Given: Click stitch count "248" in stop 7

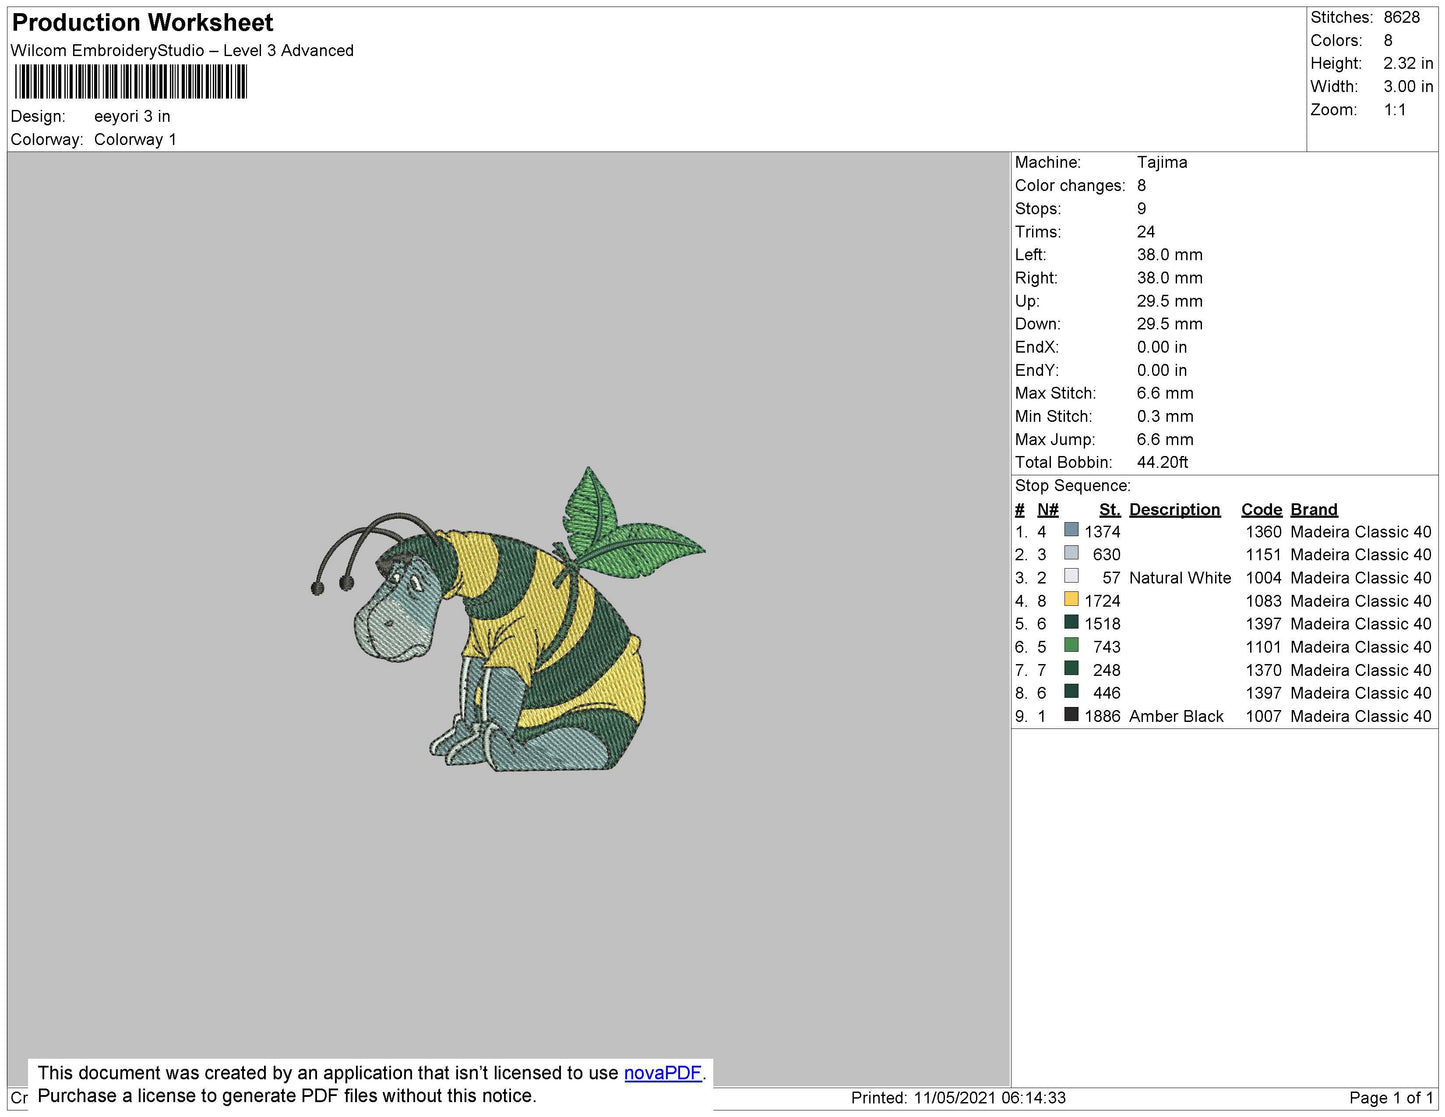Looking at the screenshot, I should 1107,670.
